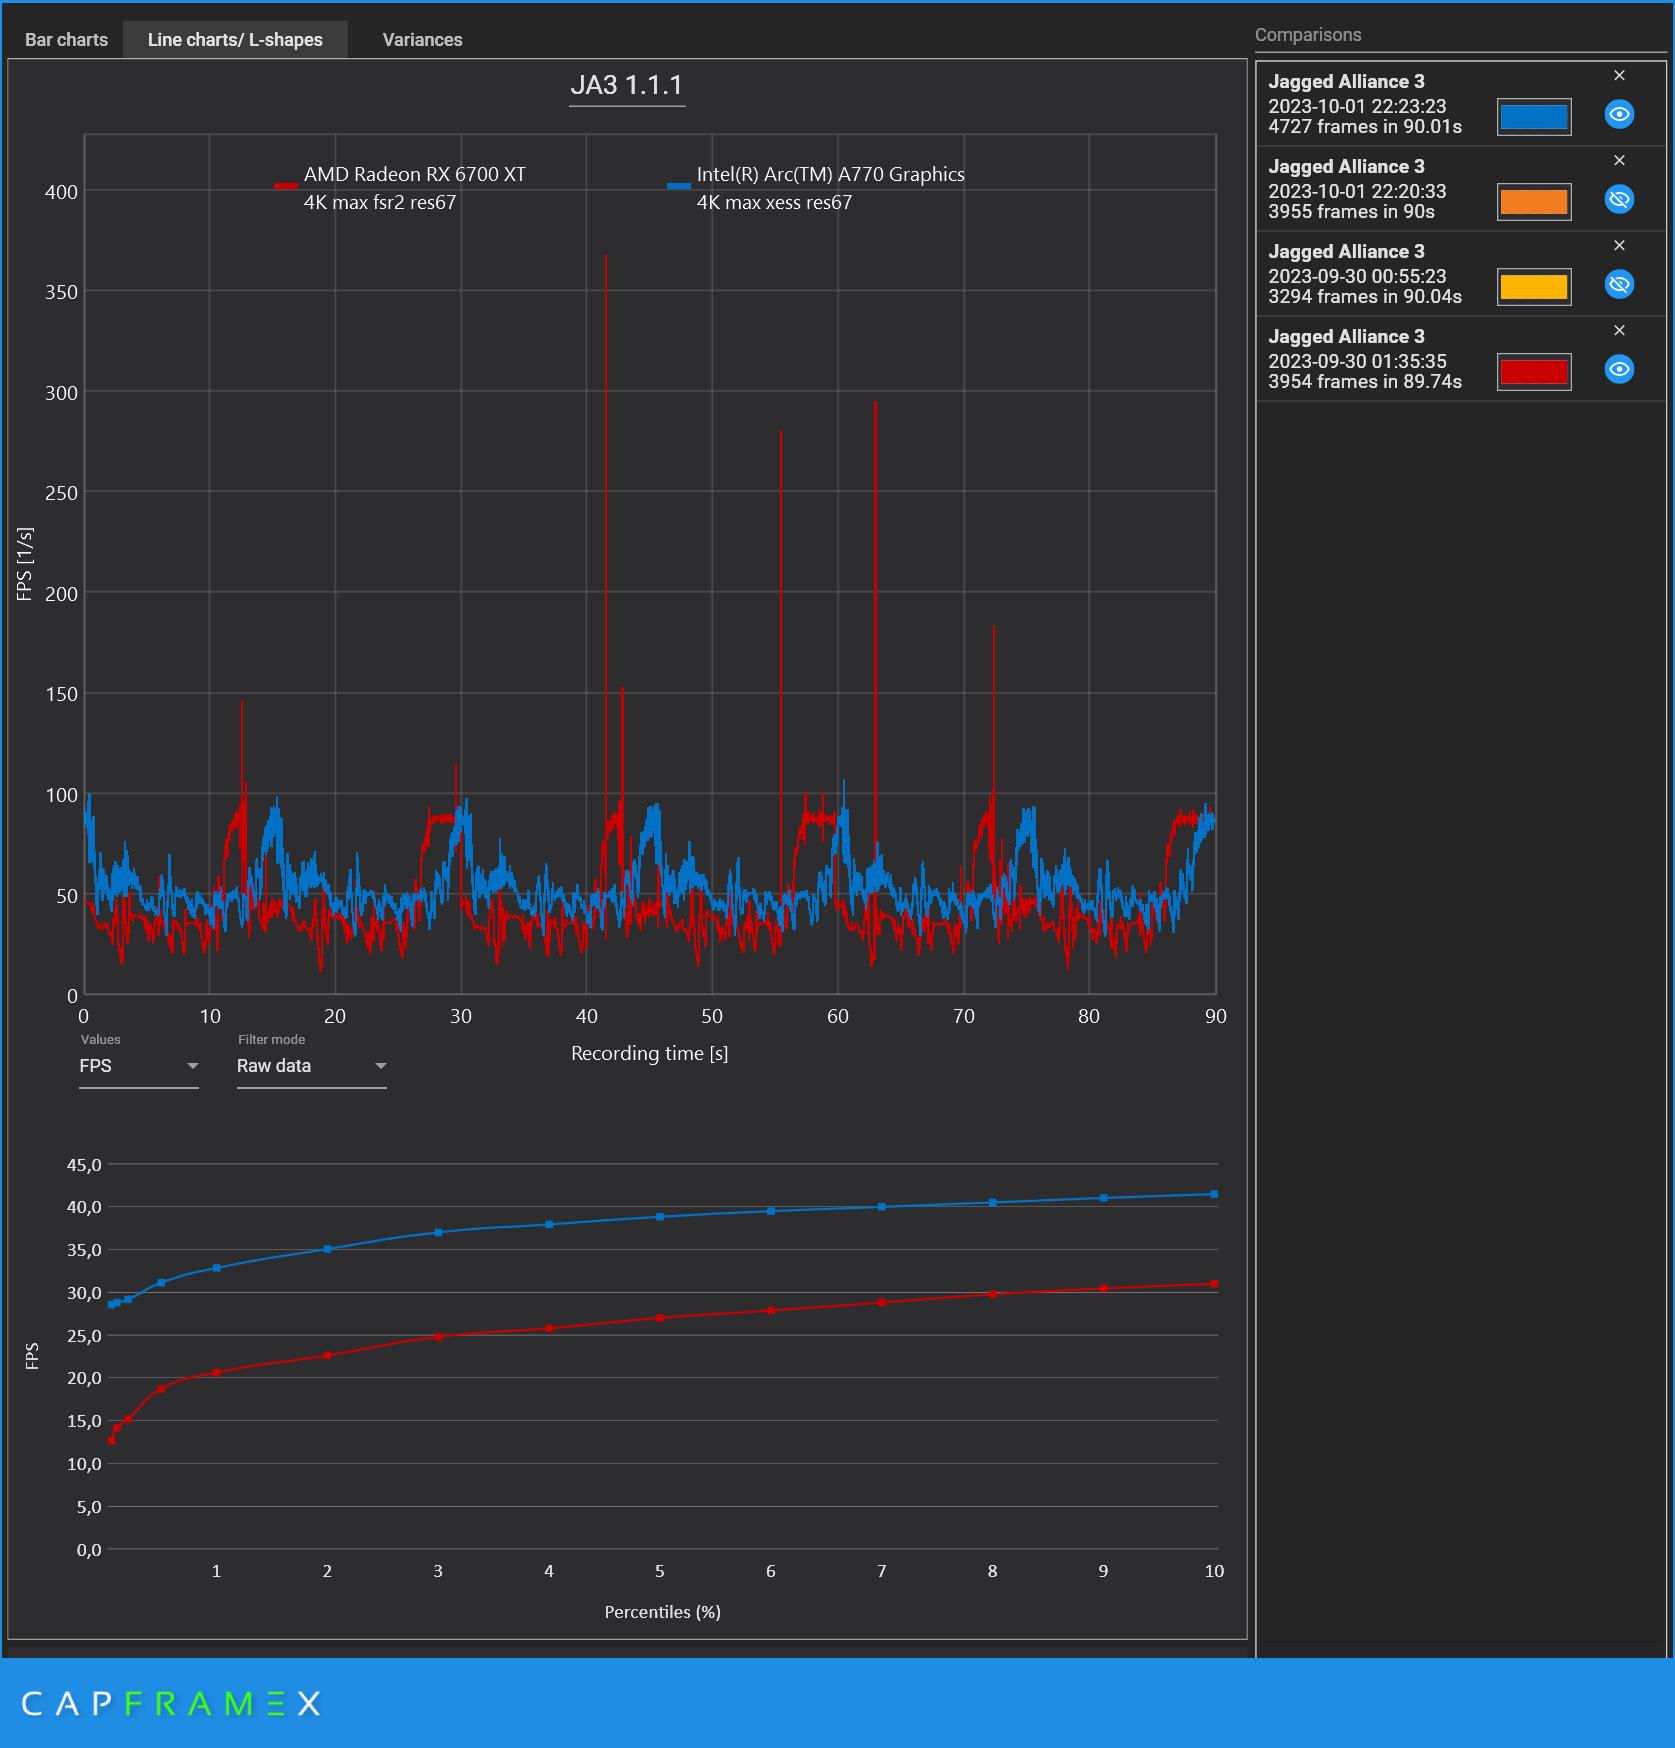Remove the 01:35:35 Jagged Alliance 3 comparison
Screen dimensions: 1675x1748
click(1619, 331)
